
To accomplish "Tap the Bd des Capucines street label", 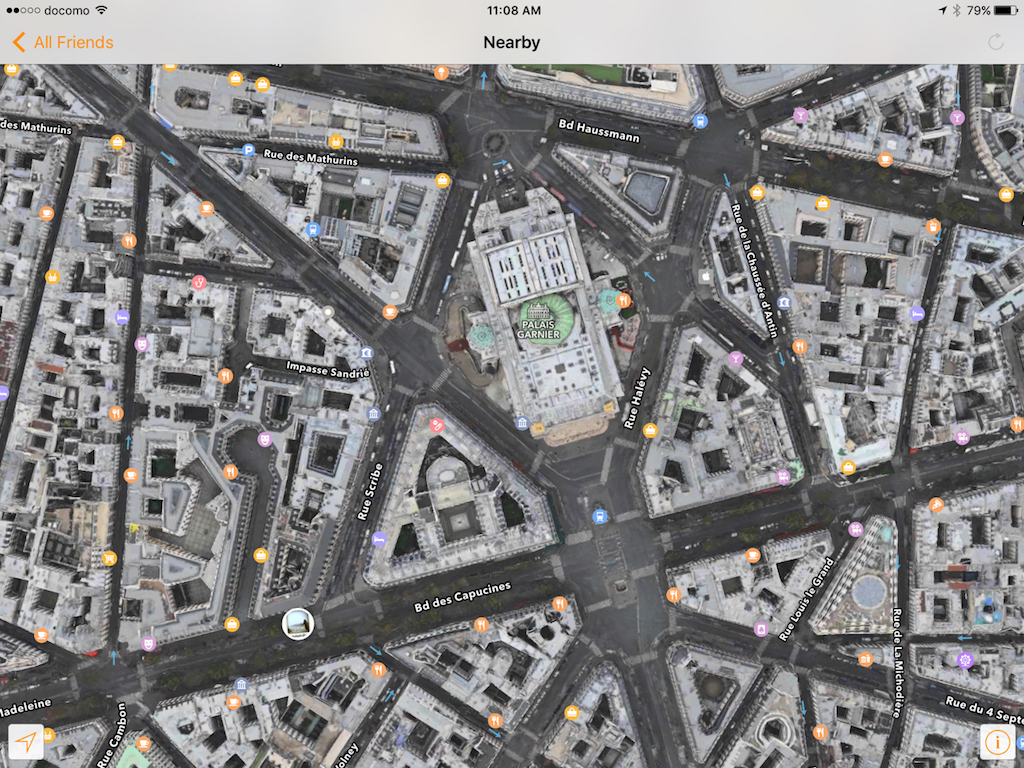I will [x=462, y=597].
